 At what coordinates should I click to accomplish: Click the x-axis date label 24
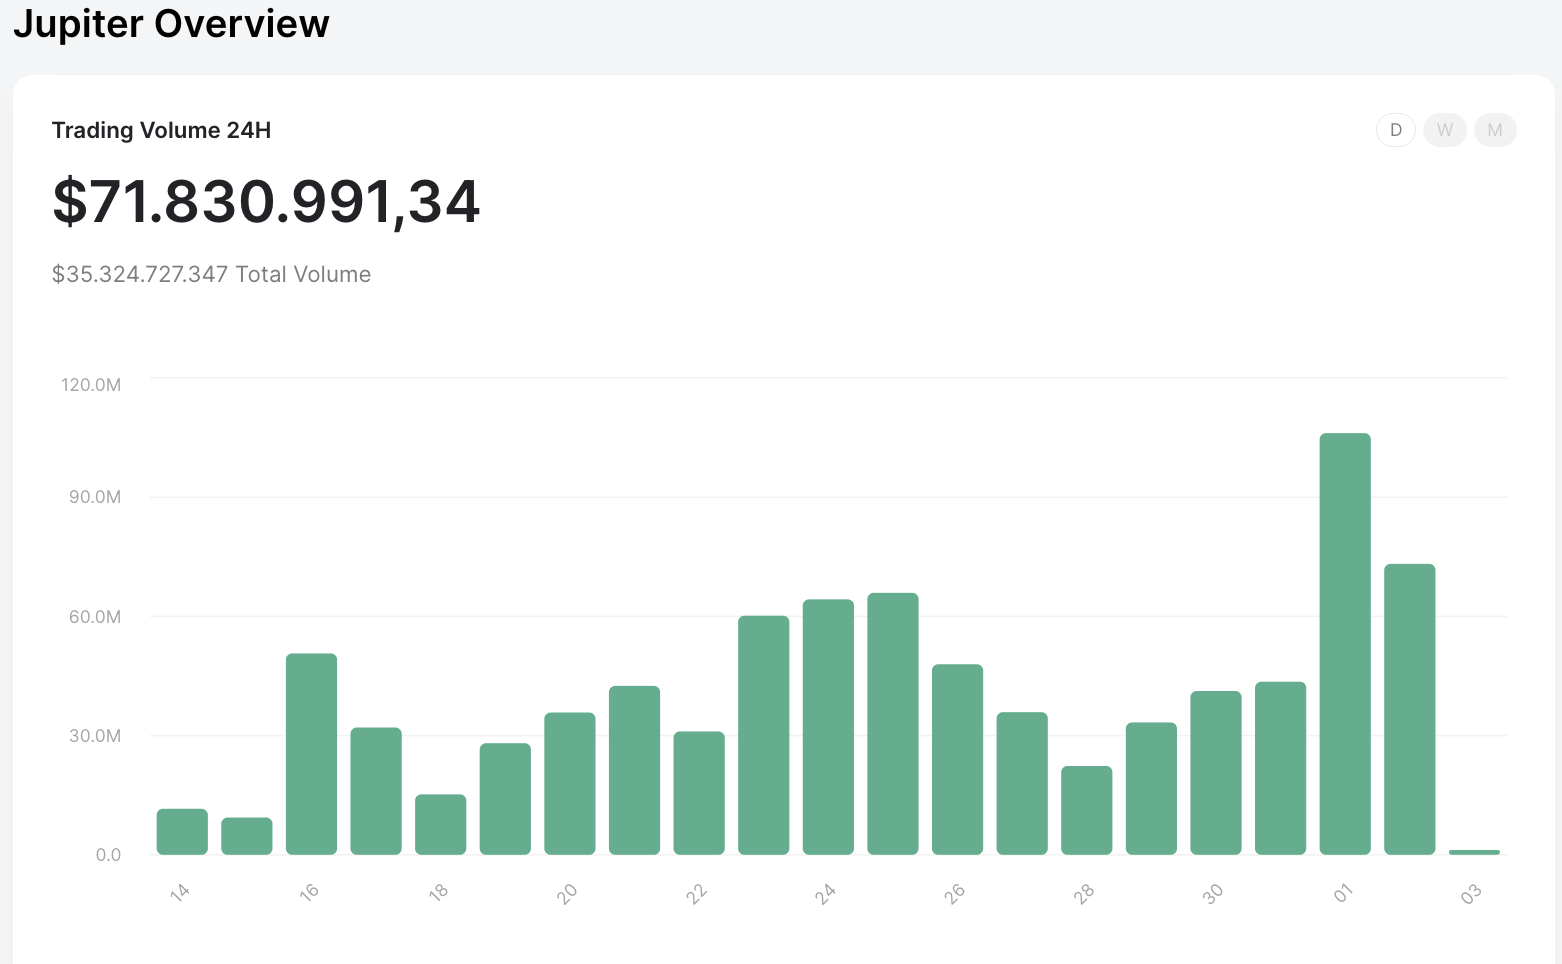(825, 893)
